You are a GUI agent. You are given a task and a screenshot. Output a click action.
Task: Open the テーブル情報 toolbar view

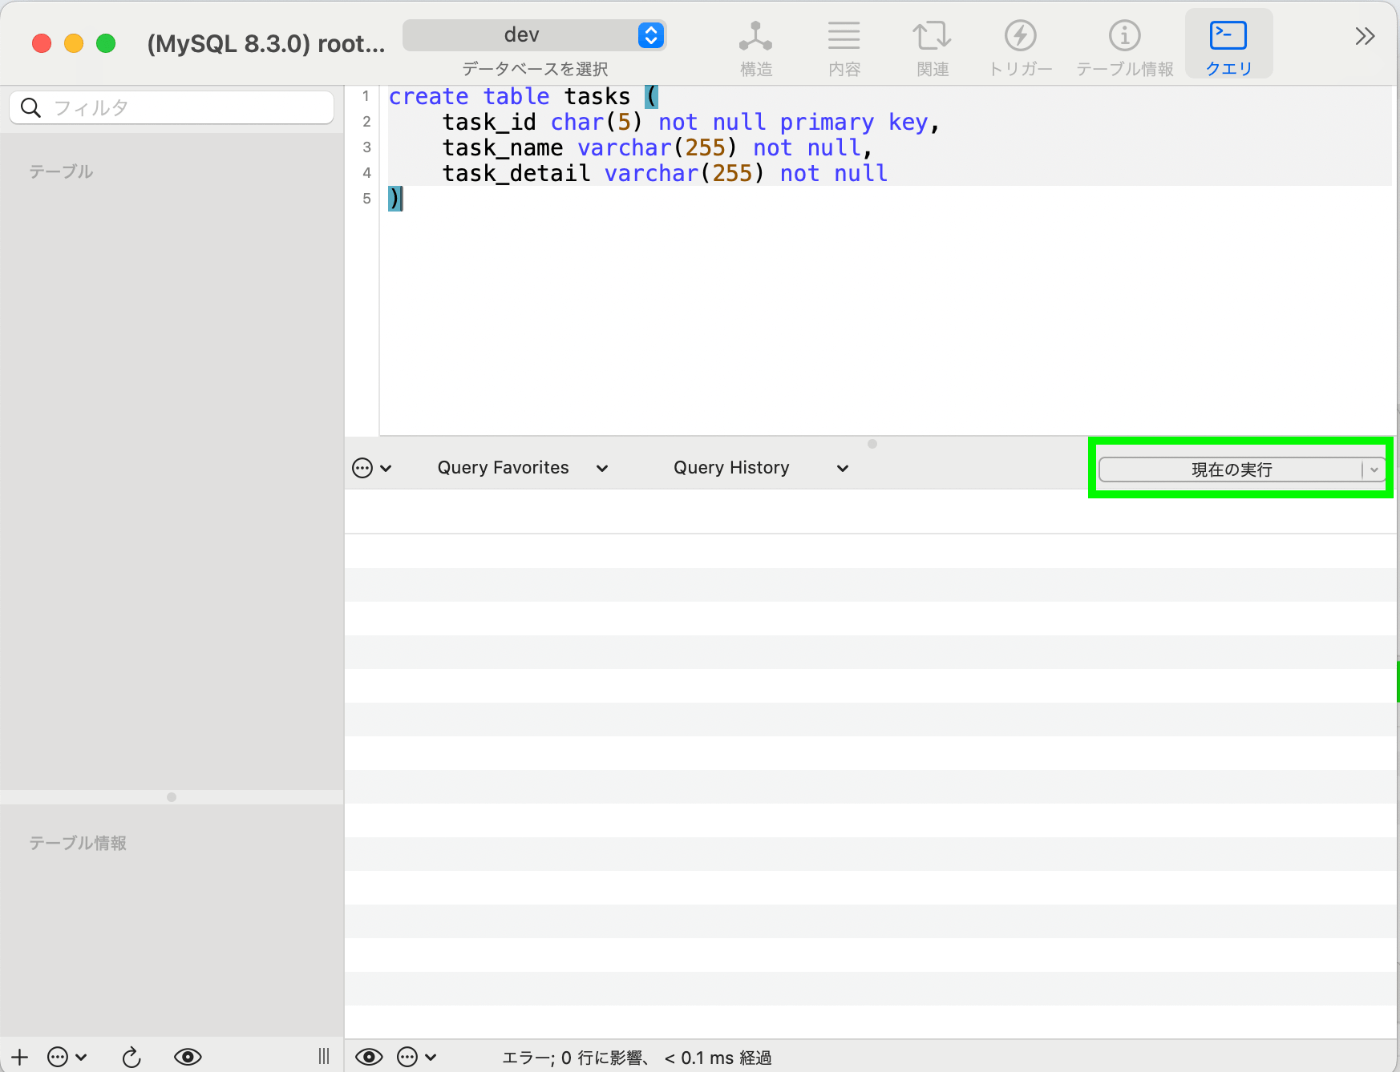pos(1124,46)
